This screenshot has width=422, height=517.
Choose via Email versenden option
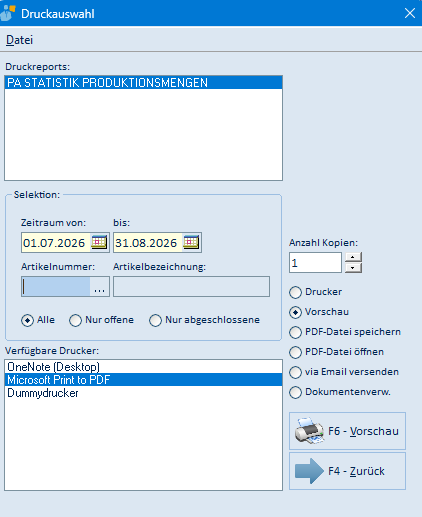(295, 372)
